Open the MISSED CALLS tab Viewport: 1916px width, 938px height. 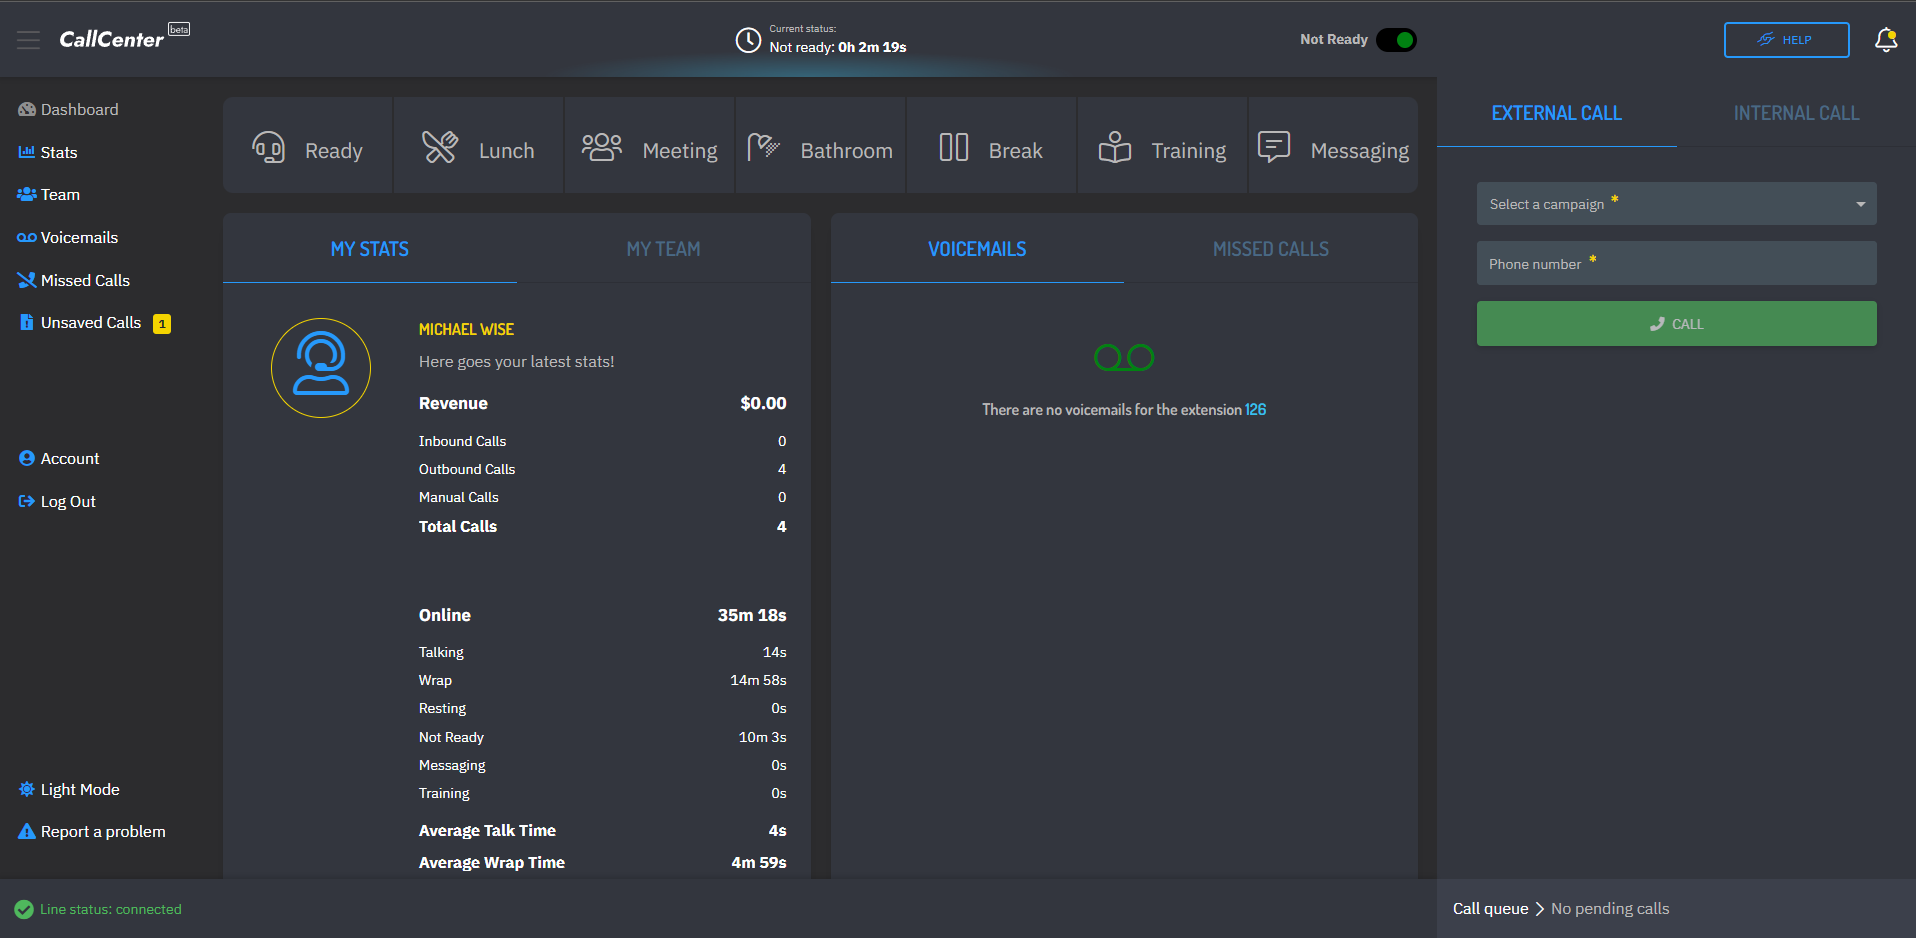(1270, 248)
